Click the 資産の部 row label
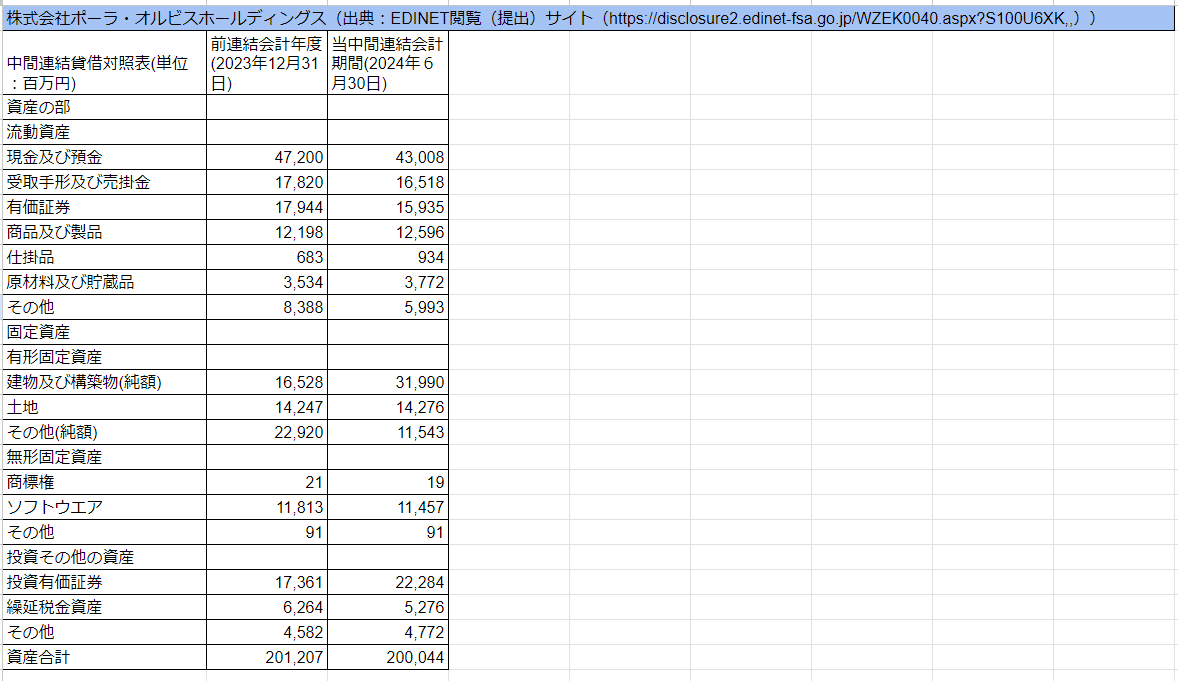The width and height of the screenshot is (1178, 681). tap(104, 107)
